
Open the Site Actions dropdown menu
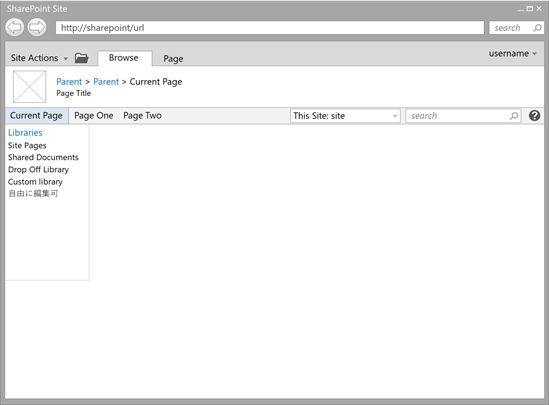(x=39, y=58)
